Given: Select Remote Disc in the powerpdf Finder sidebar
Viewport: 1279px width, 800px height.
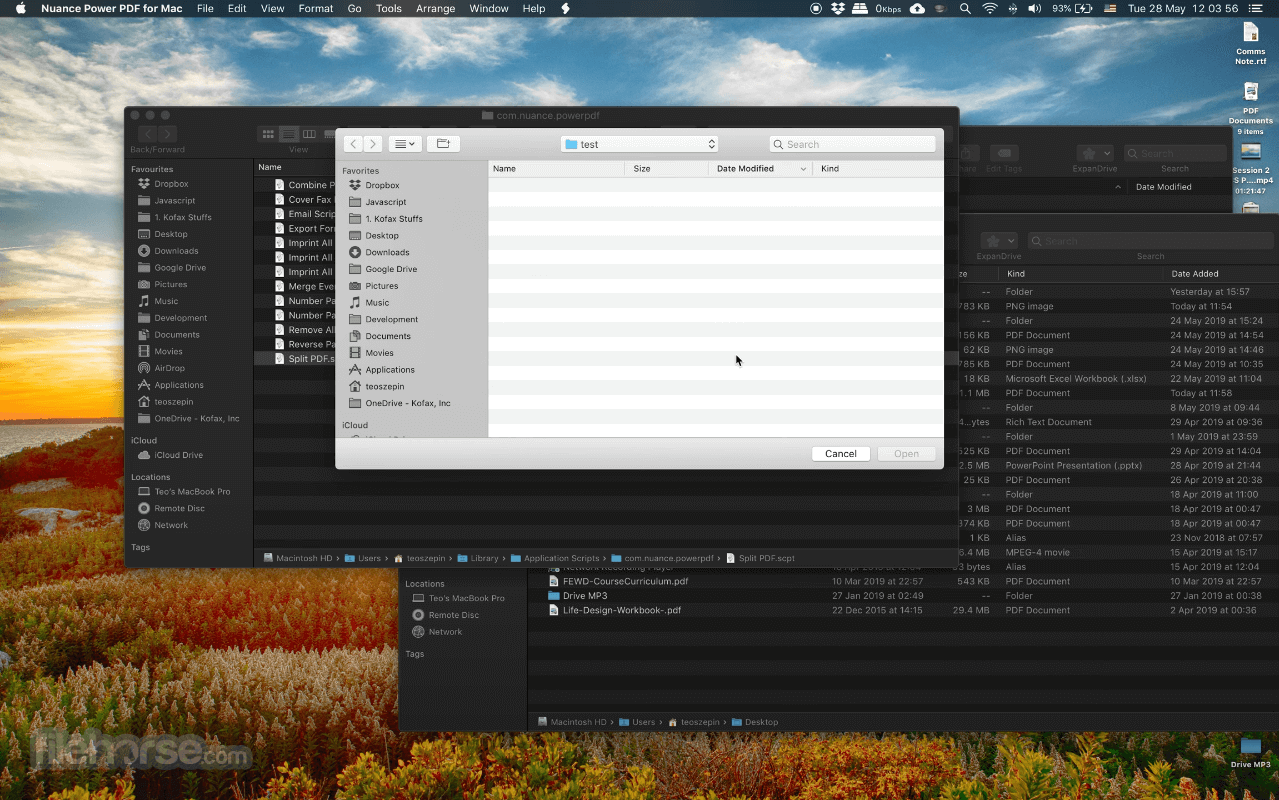Looking at the screenshot, I should coord(179,508).
